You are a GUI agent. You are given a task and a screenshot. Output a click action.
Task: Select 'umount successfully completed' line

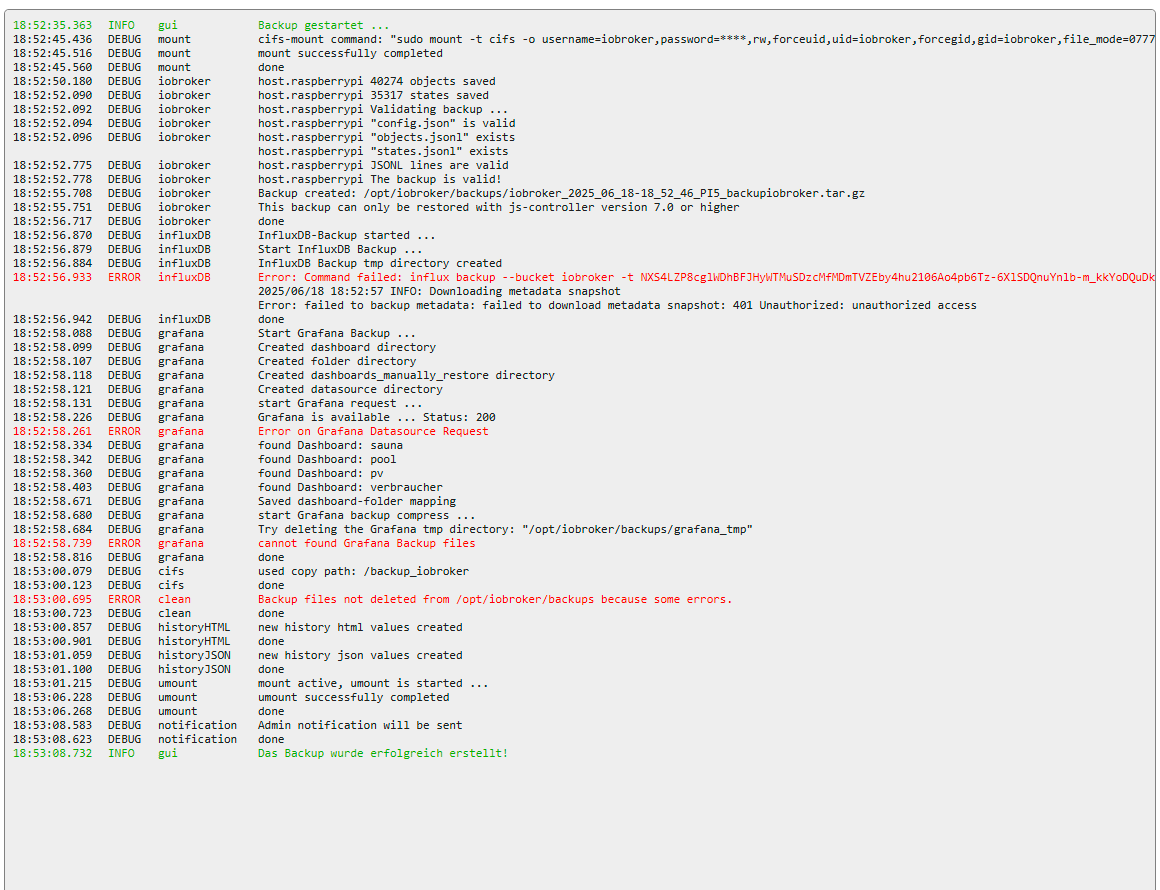(x=353, y=700)
